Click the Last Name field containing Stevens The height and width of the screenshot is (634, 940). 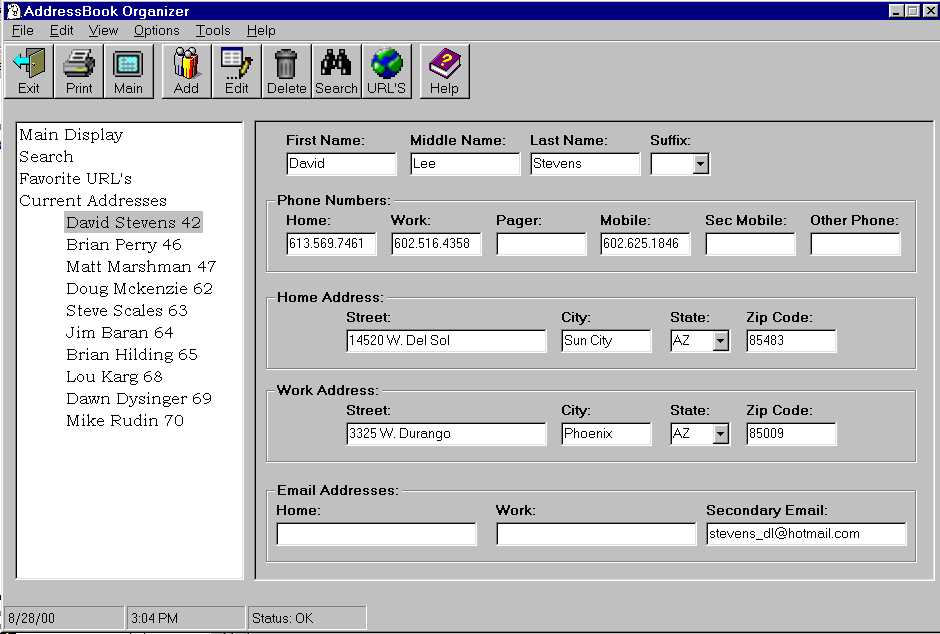[585, 164]
